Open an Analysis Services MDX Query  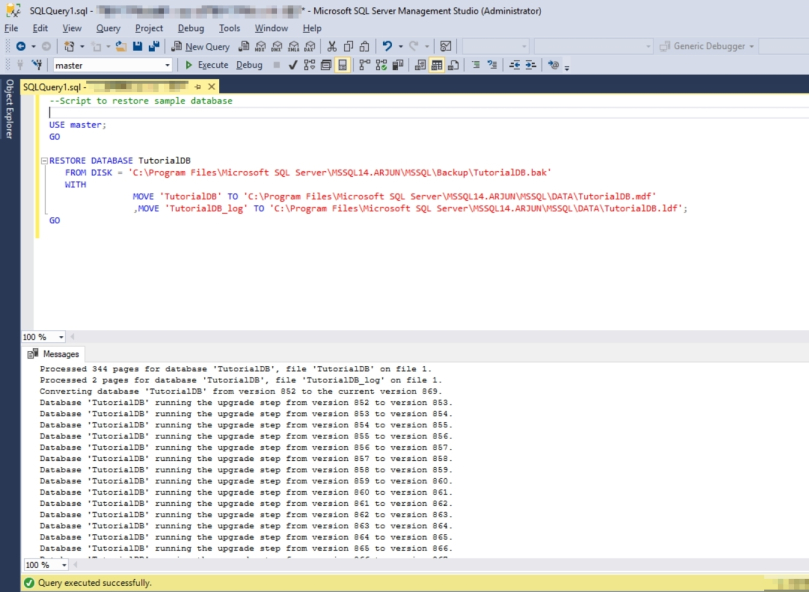(x=260, y=46)
